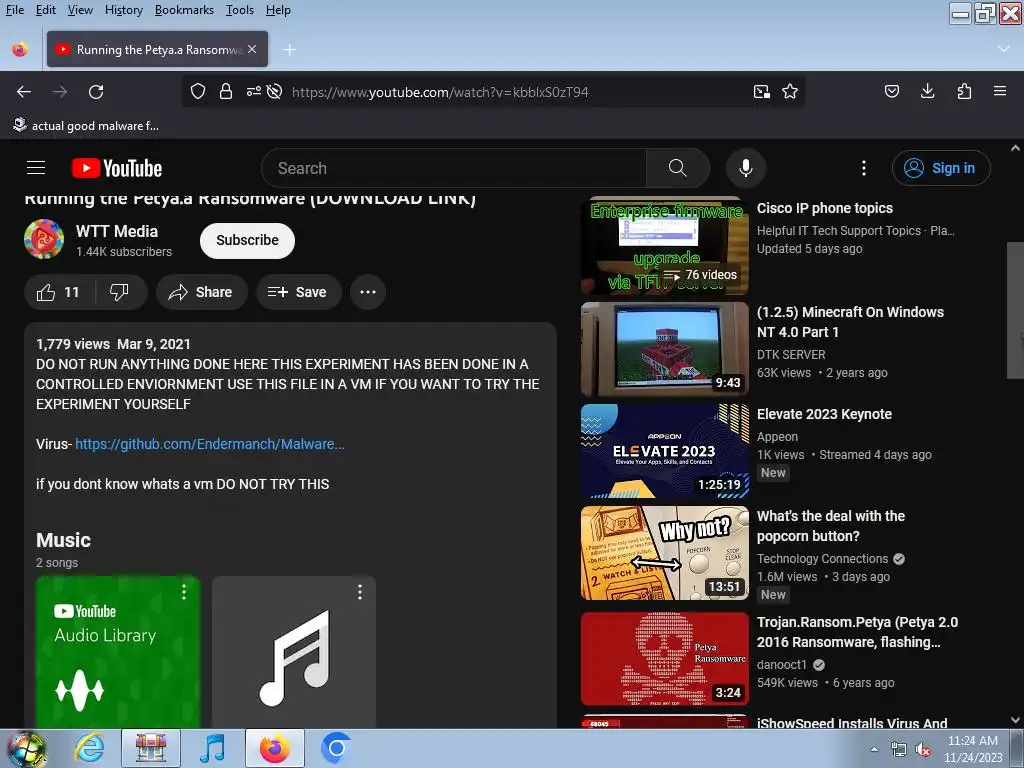Image resolution: width=1024 pixels, height=768 pixels.
Task: Open more actions ellipsis below the video
Action: (368, 292)
